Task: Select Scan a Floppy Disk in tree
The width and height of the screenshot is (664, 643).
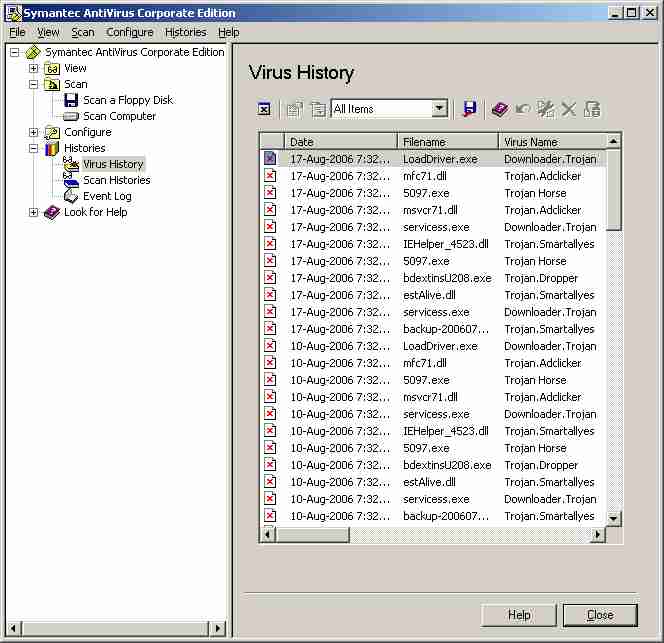Action: coord(128,100)
